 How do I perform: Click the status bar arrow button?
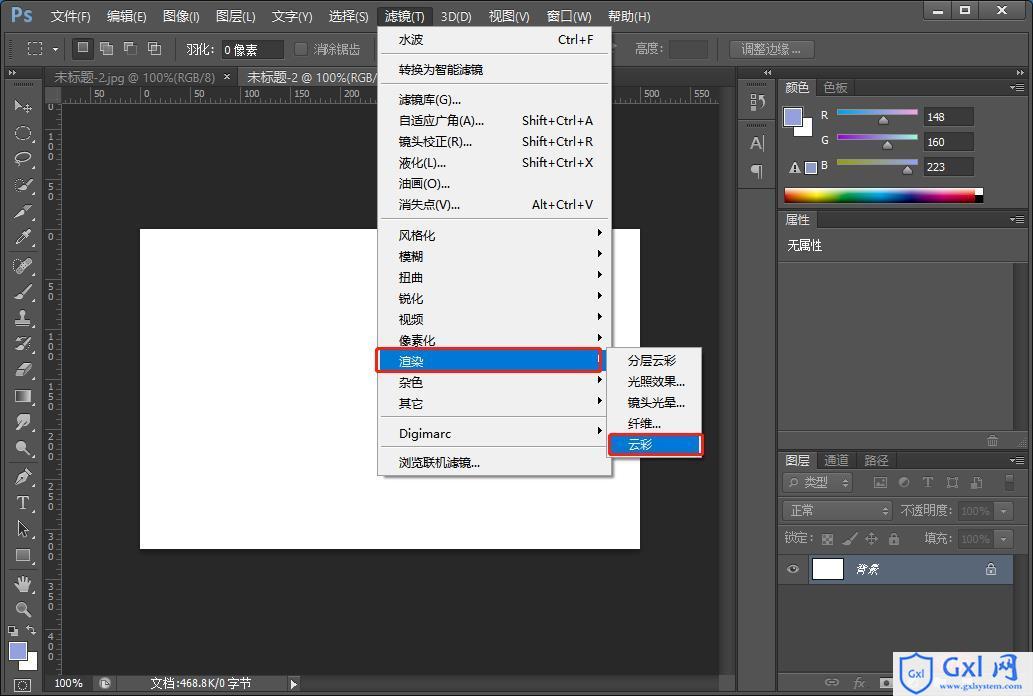293,684
